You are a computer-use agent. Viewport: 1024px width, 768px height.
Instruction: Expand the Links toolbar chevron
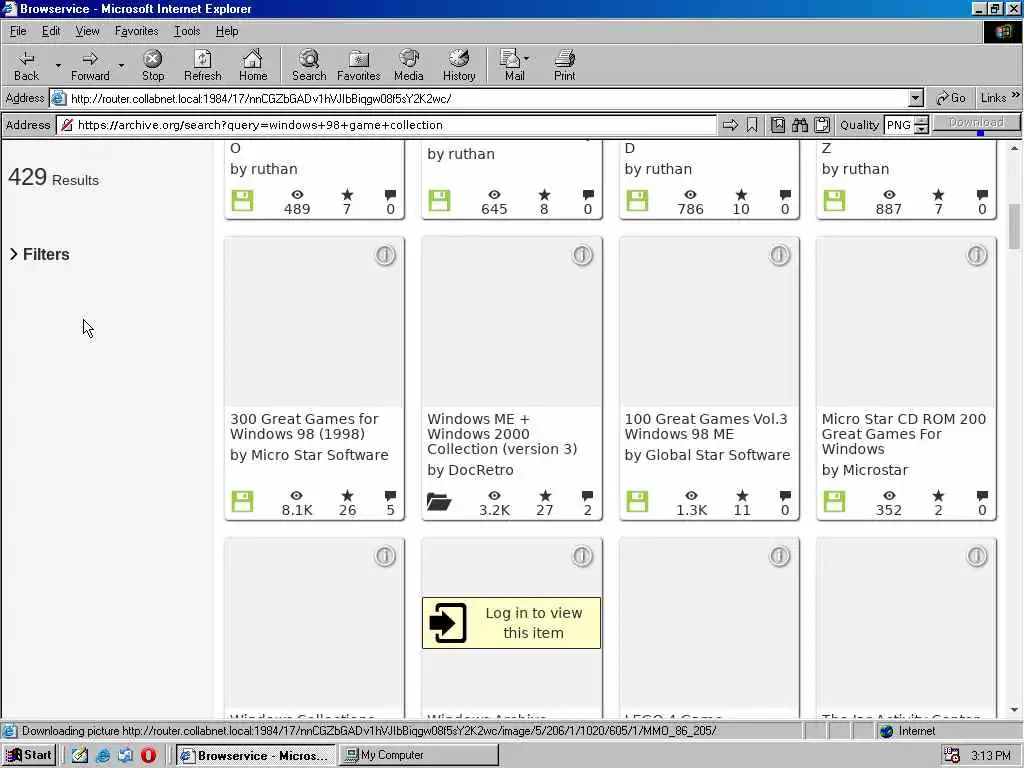[1016, 95]
